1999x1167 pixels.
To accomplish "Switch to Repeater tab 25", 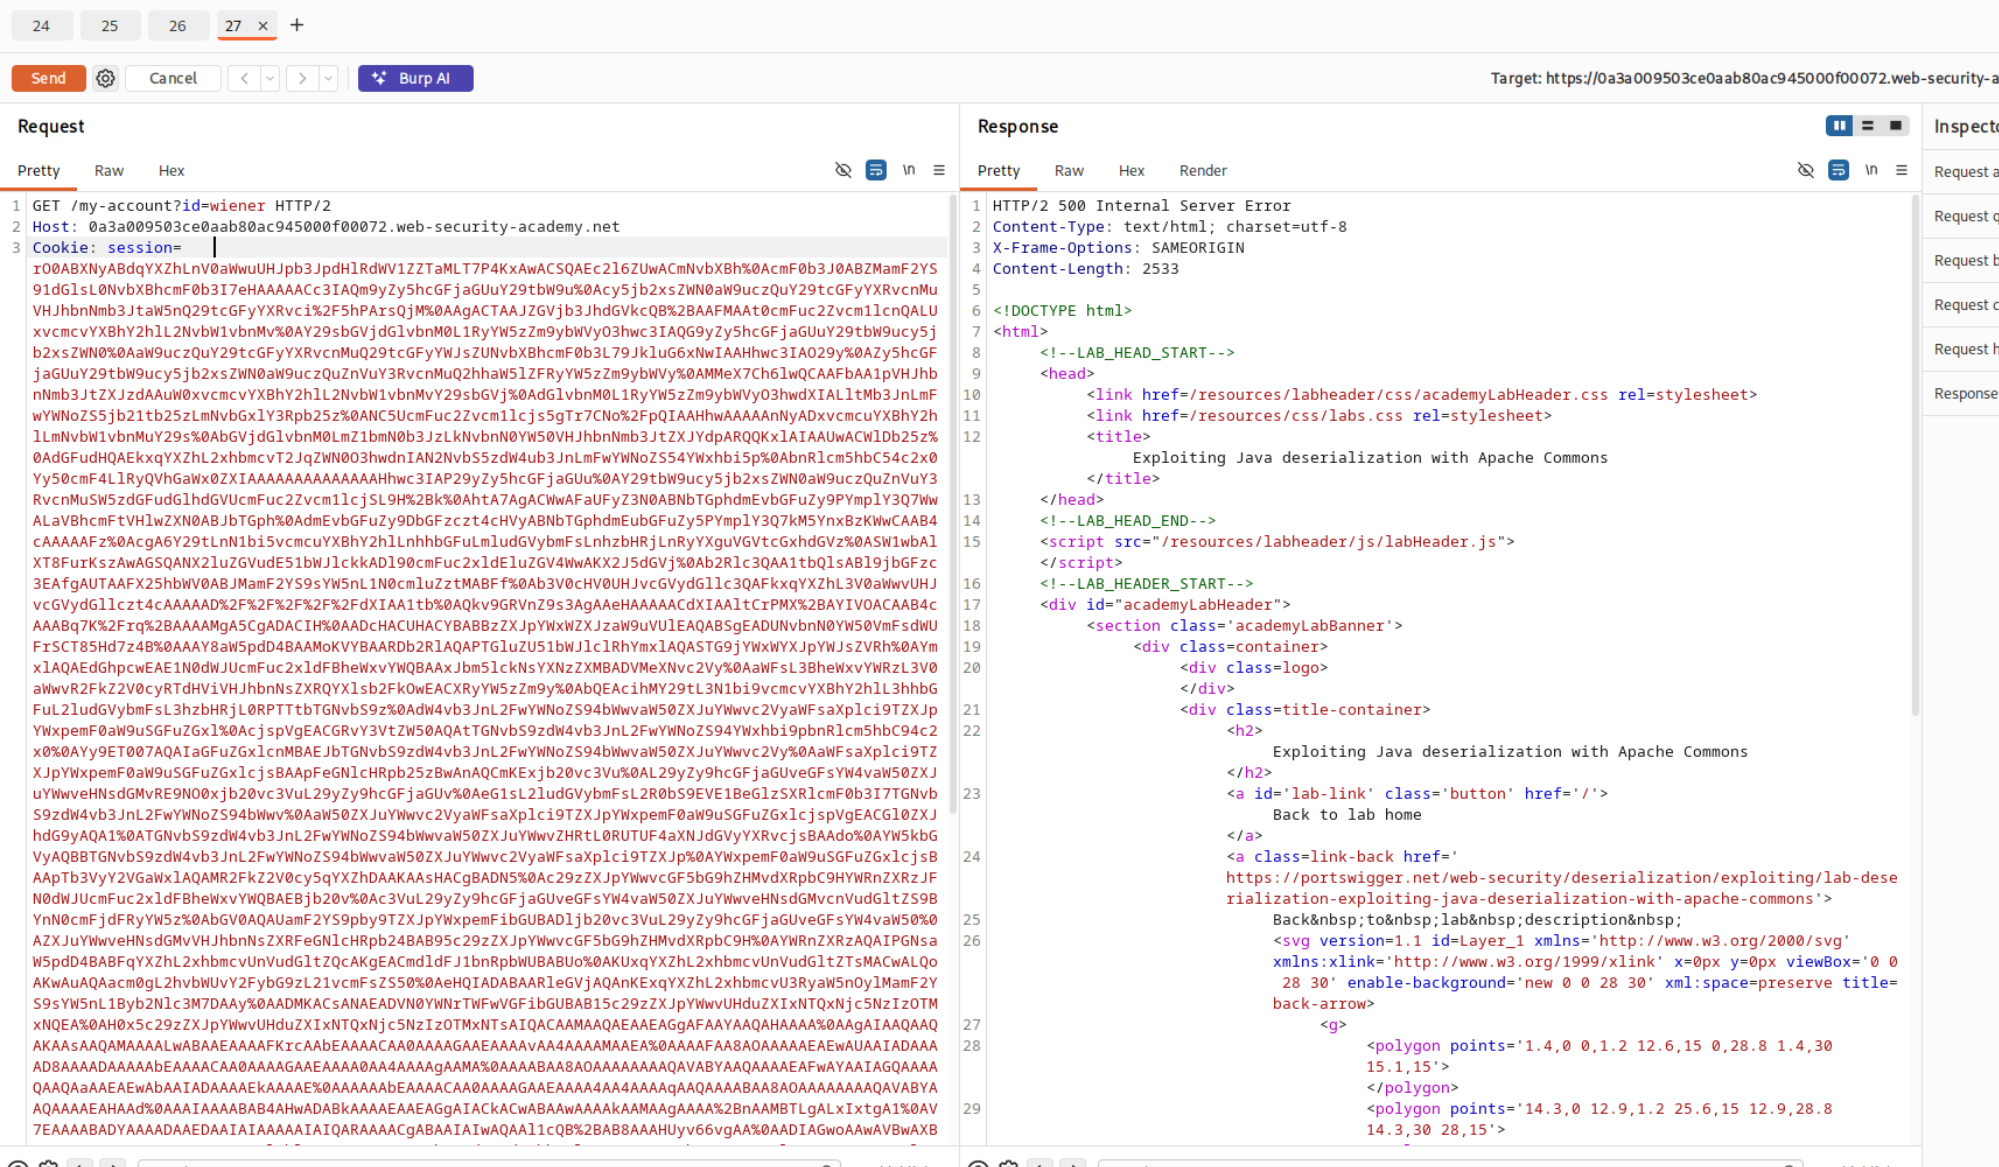I will click(110, 26).
